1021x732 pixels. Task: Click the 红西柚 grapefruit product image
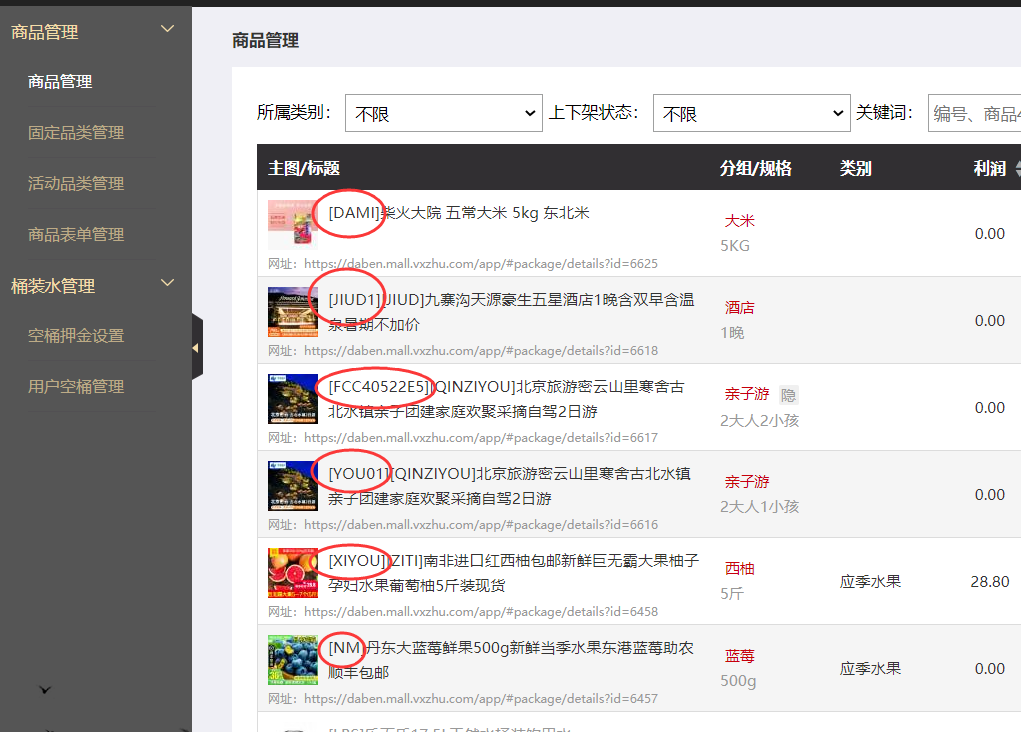click(x=292, y=573)
